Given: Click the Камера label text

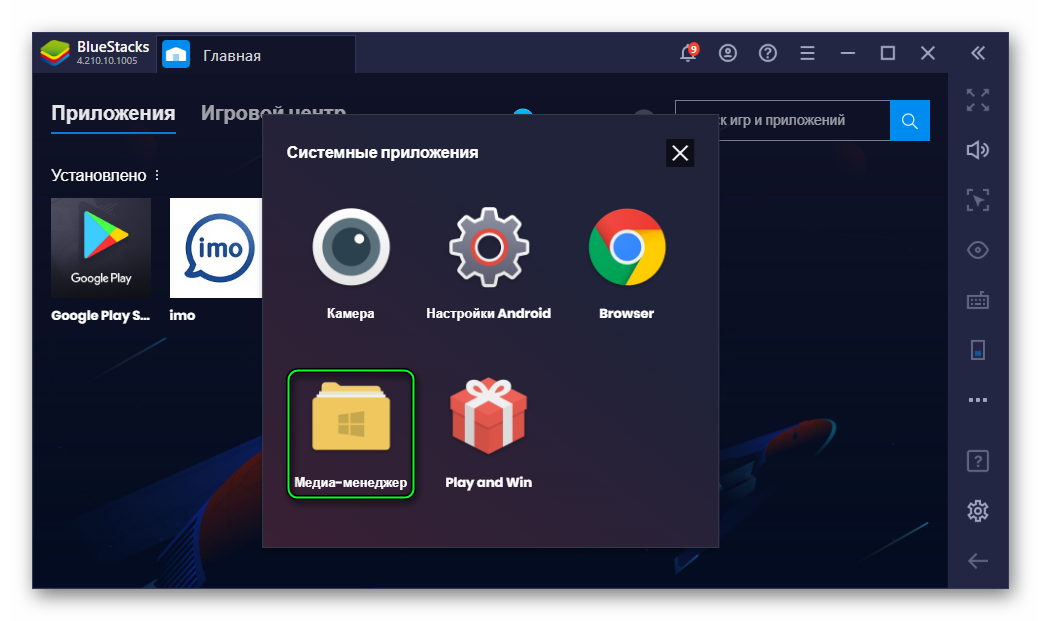Looking at the screenshot, I should point(351,313).
